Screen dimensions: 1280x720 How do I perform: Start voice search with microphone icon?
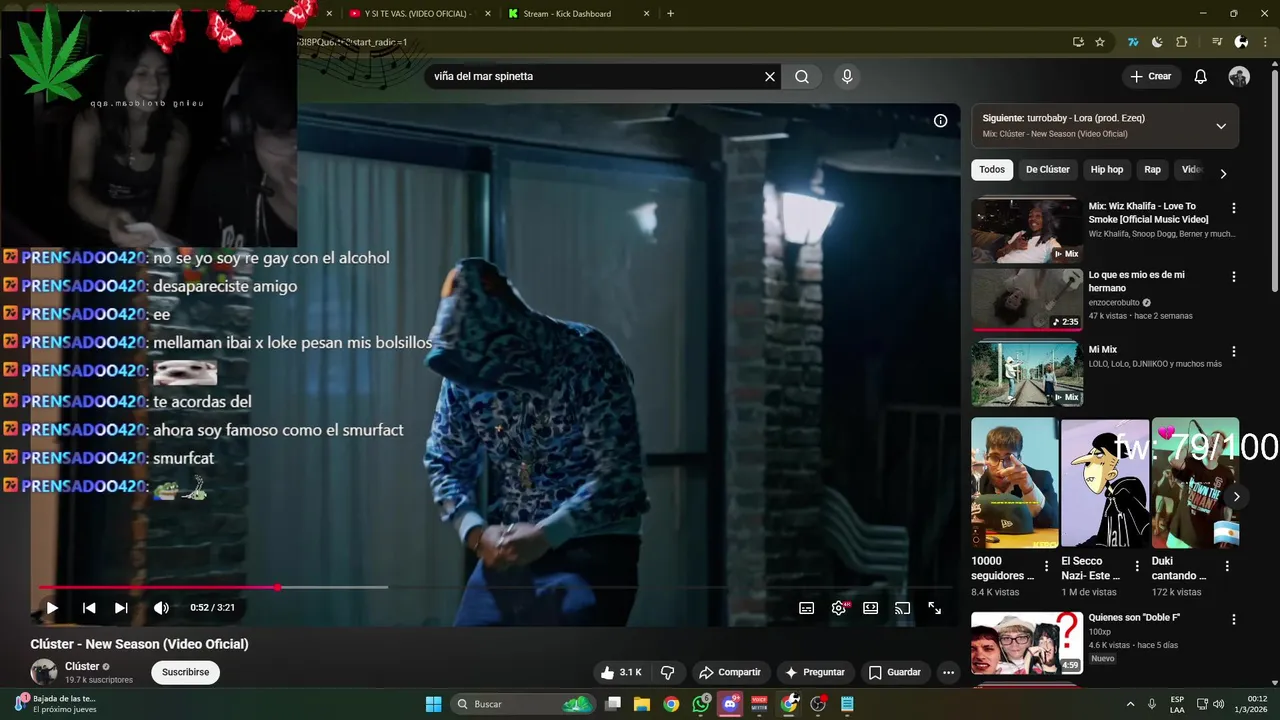coord(847,76)
